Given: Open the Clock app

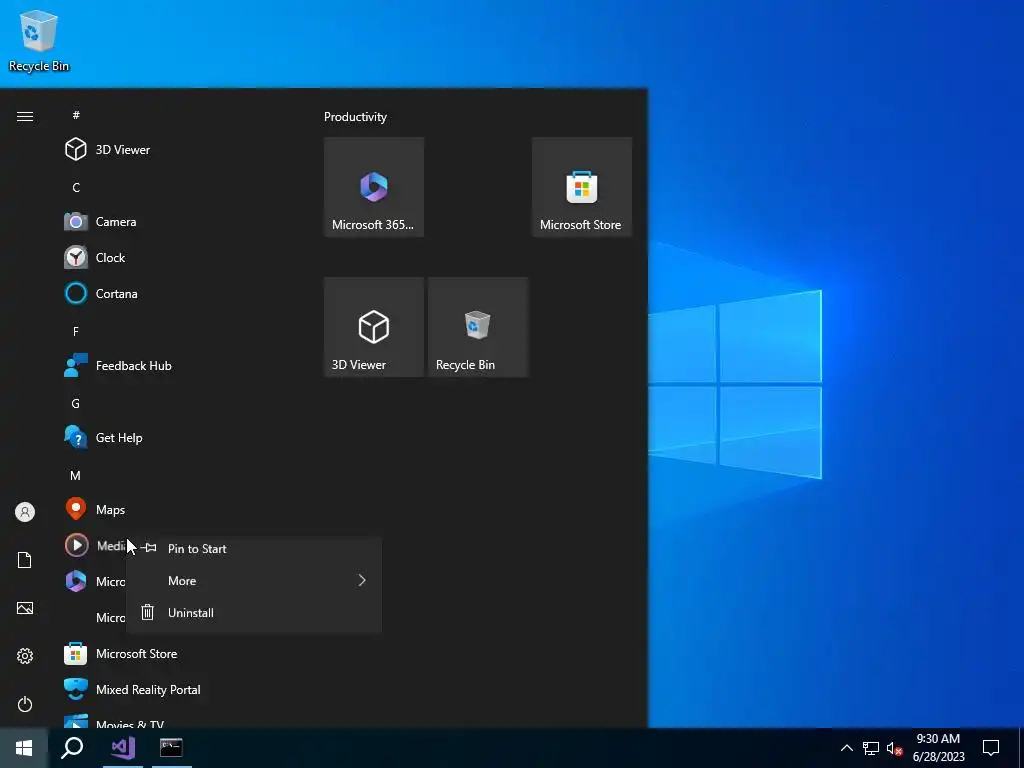Looking at the screenshot, I should click(x=95, y=257).
